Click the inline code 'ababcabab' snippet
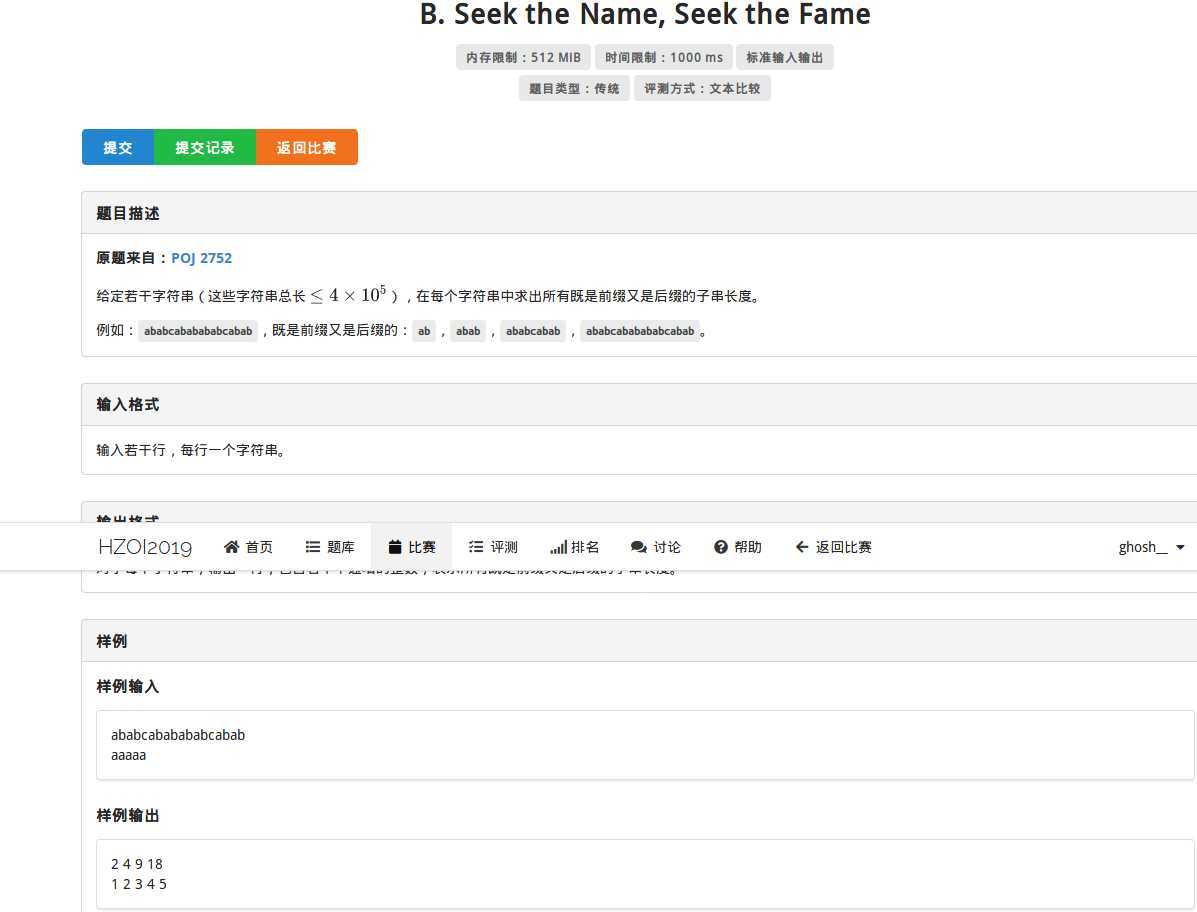This screenshot has width=1197, height=912. pyautogui.click(x=533, y=330)
